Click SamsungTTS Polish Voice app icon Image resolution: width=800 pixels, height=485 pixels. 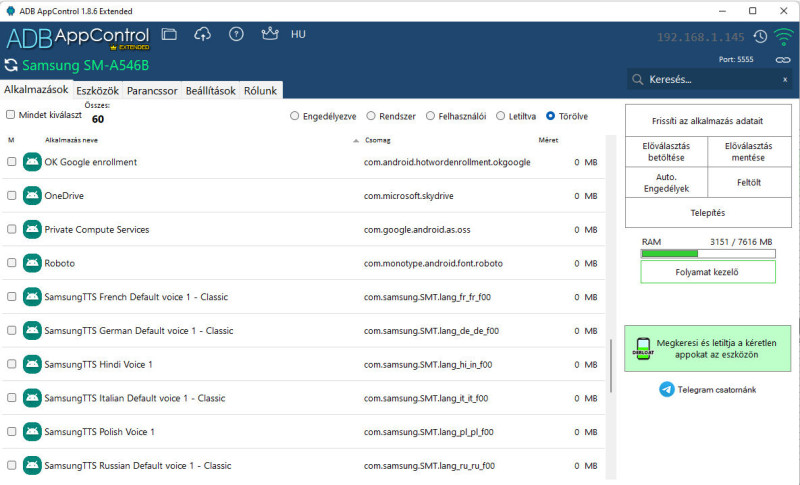32,431
